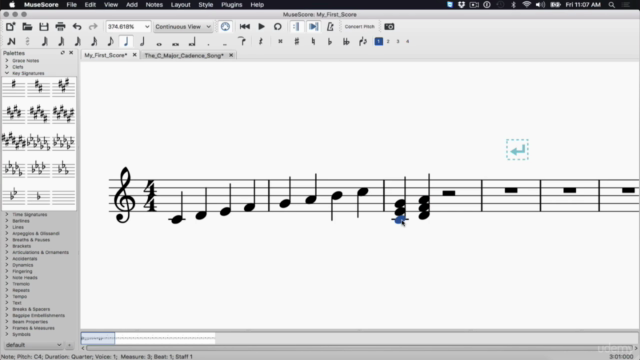Apply sharp accidental
The image size is (640, 360).
pos(297,41)
